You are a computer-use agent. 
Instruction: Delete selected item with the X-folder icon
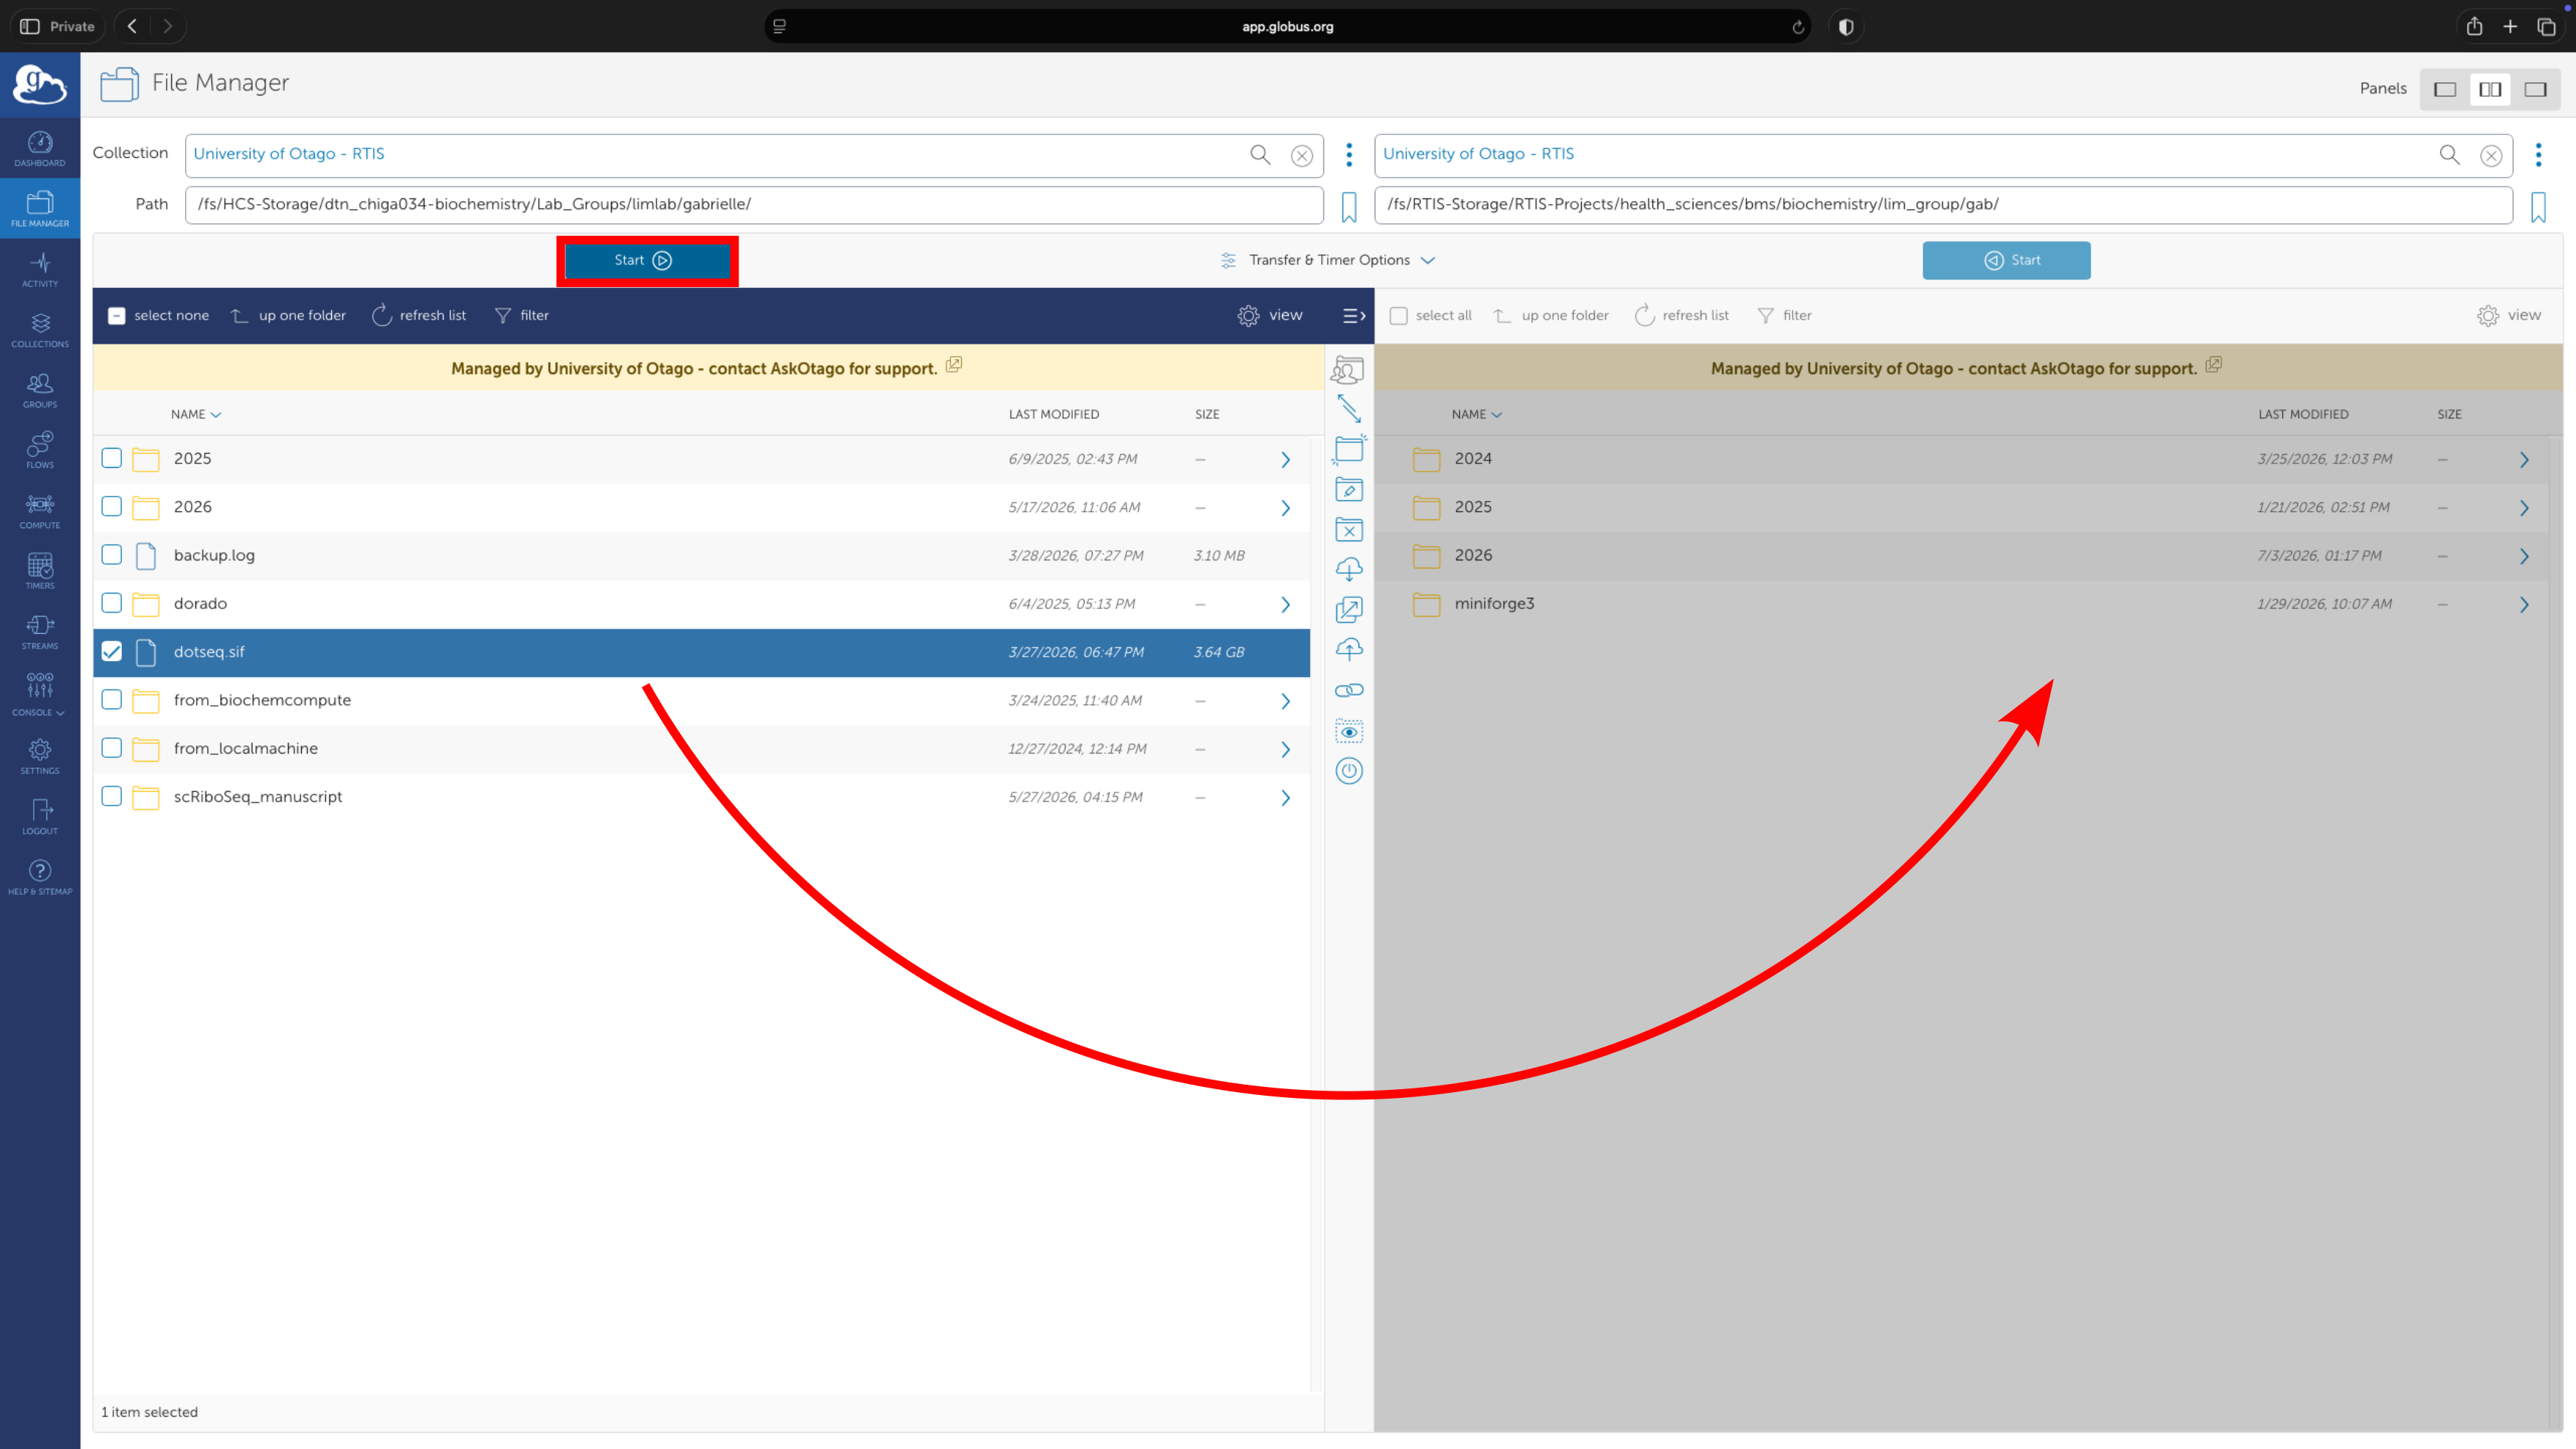click(1349, 530)
